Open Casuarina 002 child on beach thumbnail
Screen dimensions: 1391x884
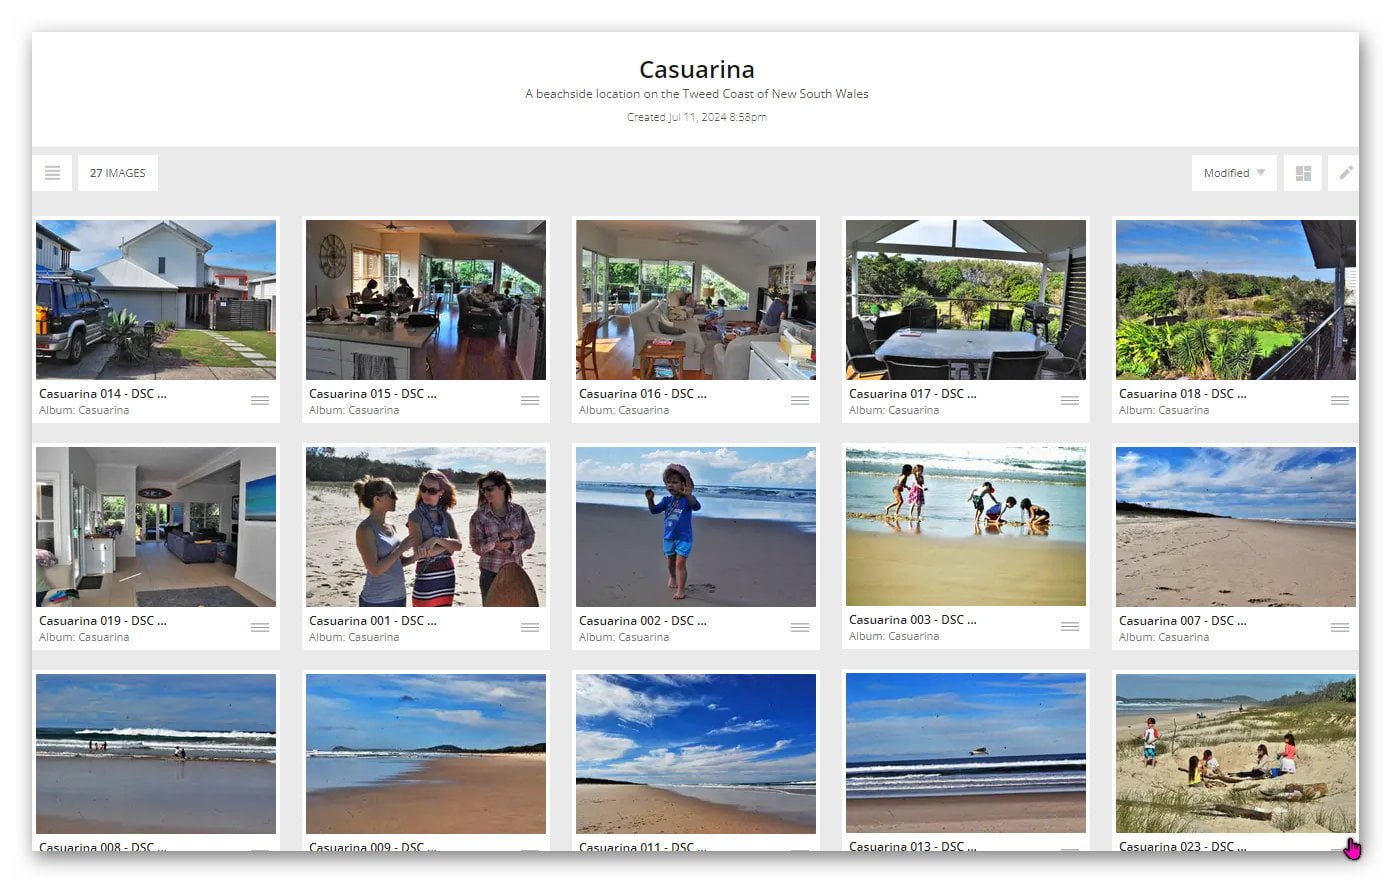(696, 527)
